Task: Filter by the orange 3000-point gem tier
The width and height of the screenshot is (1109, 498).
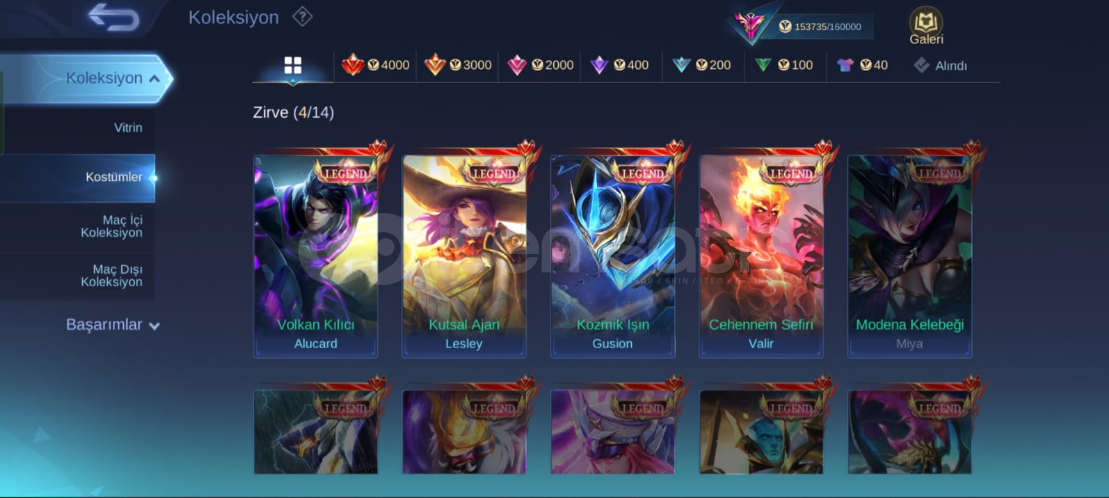Action: point(458,65)
